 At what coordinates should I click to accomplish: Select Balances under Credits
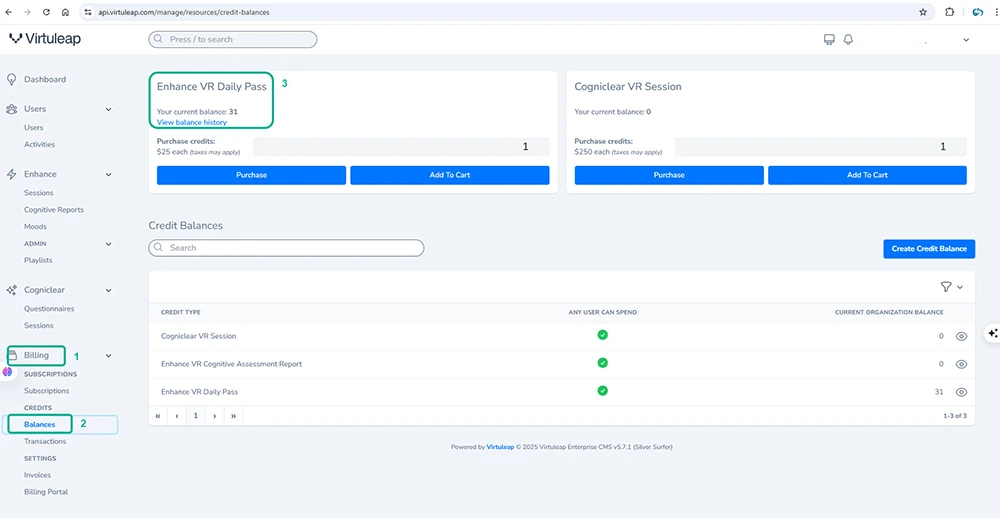40,424
